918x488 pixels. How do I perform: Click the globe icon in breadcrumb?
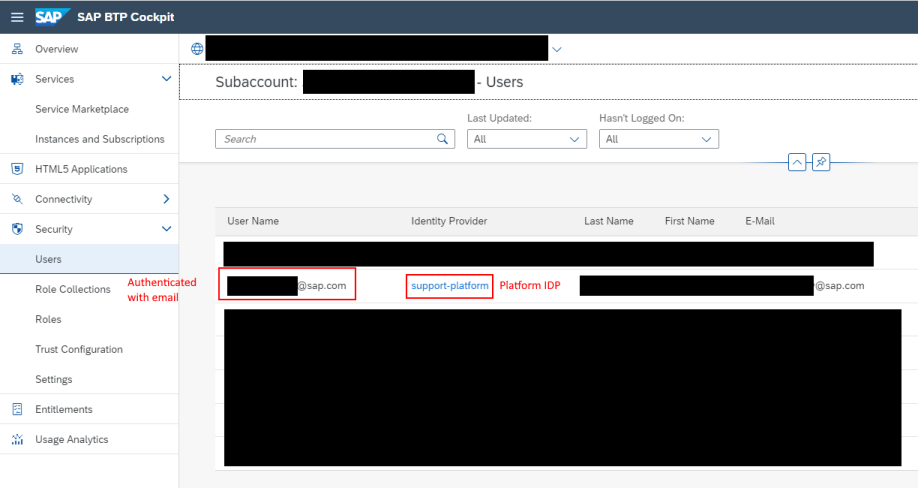197,49
